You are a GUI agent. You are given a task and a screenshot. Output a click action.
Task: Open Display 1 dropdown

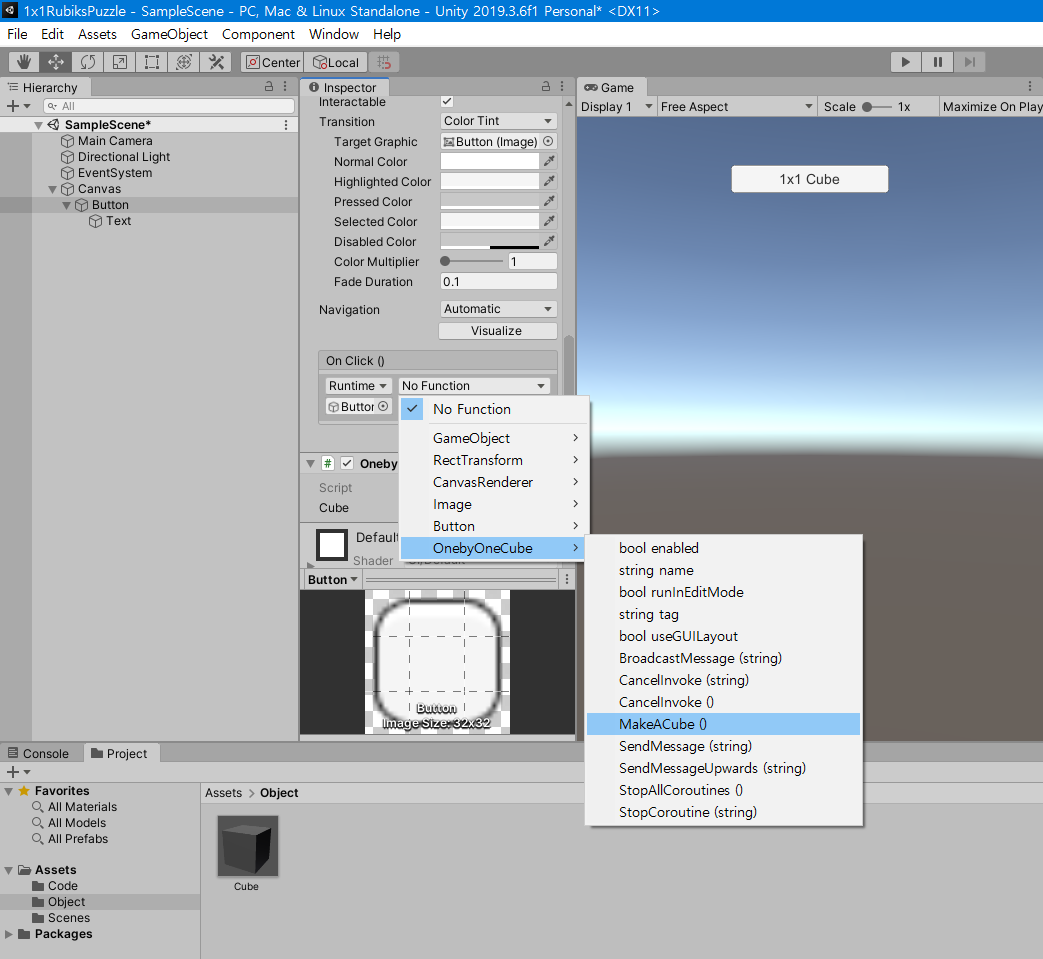tap(616, 106)
